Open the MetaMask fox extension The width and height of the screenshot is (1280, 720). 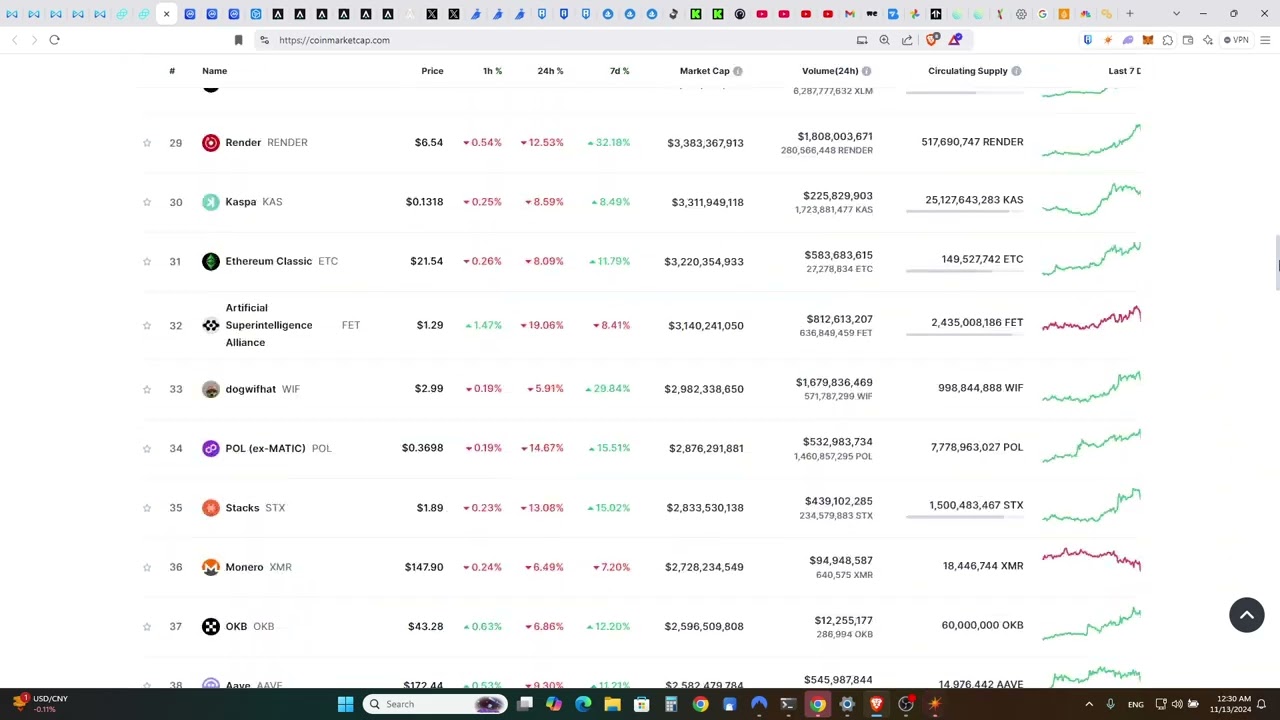(x=1148, y=40)
